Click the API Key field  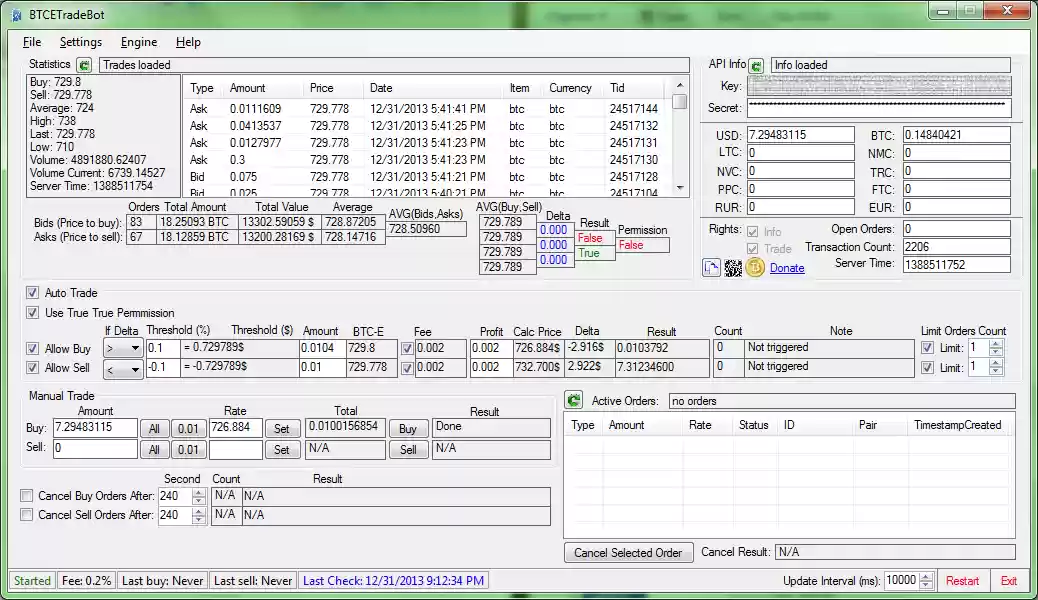879,86
